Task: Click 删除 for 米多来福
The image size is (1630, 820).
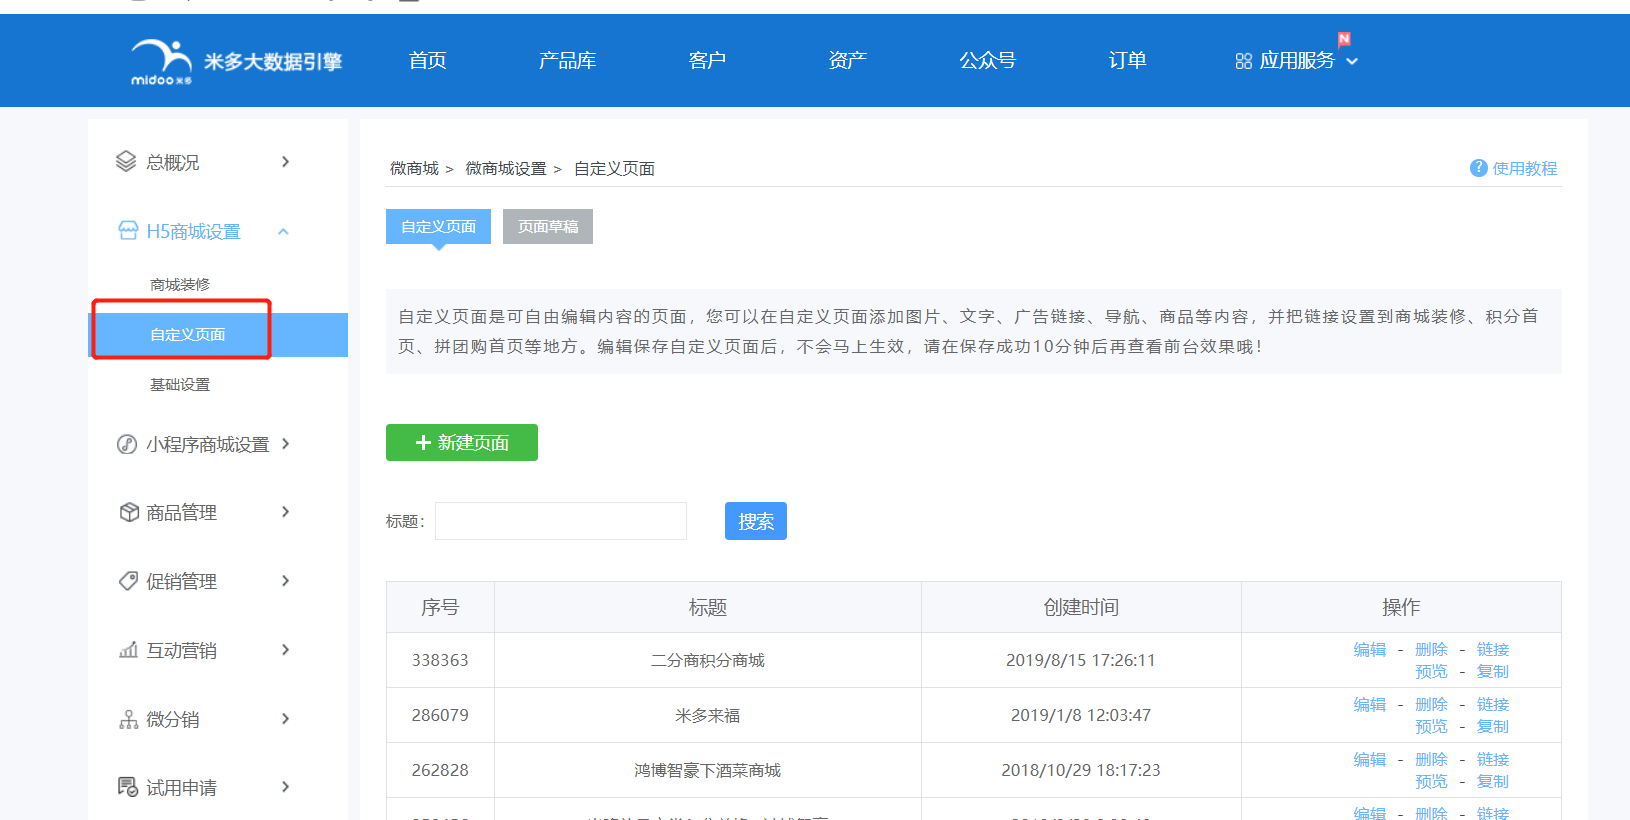Action: [1431, 705]
